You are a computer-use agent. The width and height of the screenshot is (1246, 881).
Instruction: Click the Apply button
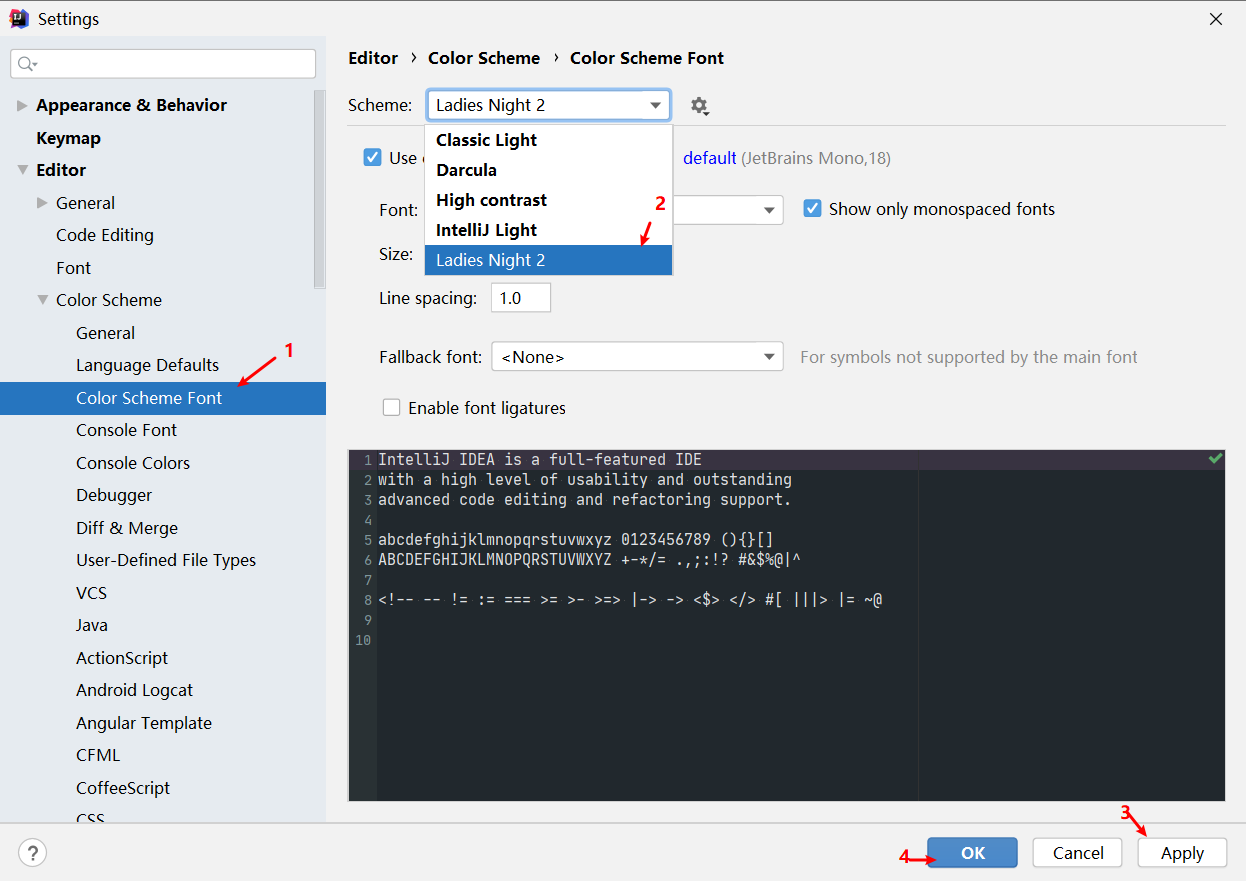pyautogui.click(x=1182, y=853)
